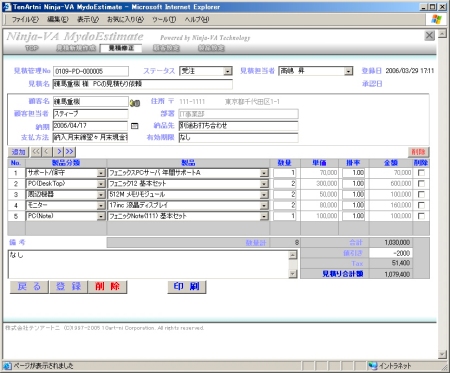
Task: Go to next page with > arrow
Action: click(x=59, y=152)
